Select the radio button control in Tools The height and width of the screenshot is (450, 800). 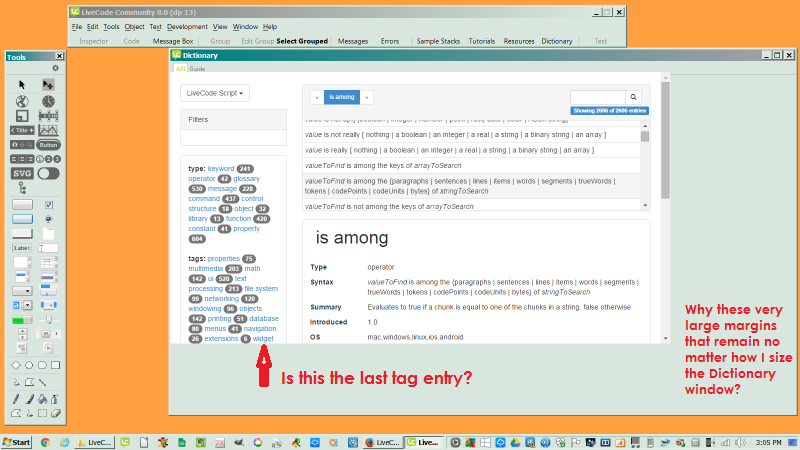tap(48, 219)
